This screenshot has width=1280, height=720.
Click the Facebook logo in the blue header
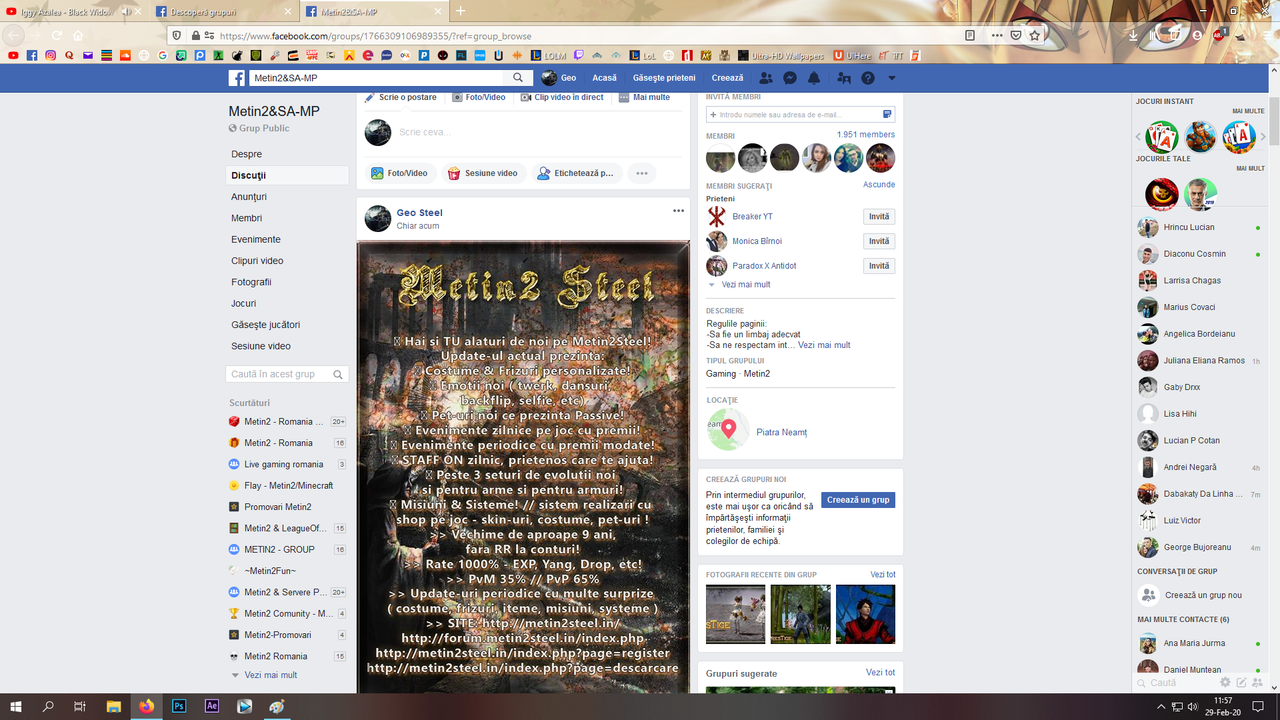tap(237, 78)
